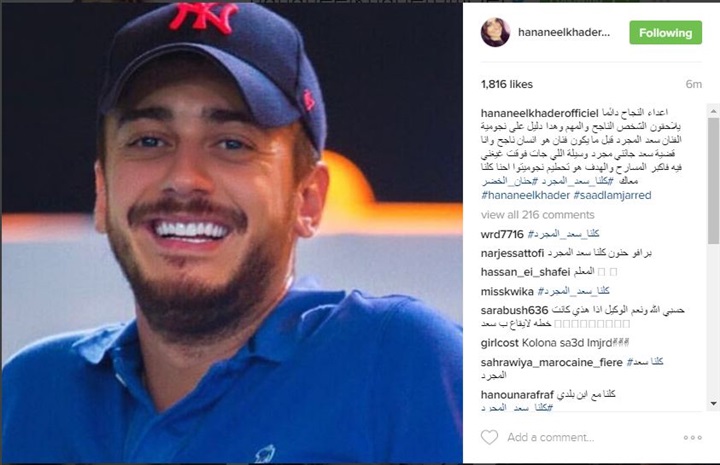
Task: Visit misskwika's profile
Action: point(507,292)
